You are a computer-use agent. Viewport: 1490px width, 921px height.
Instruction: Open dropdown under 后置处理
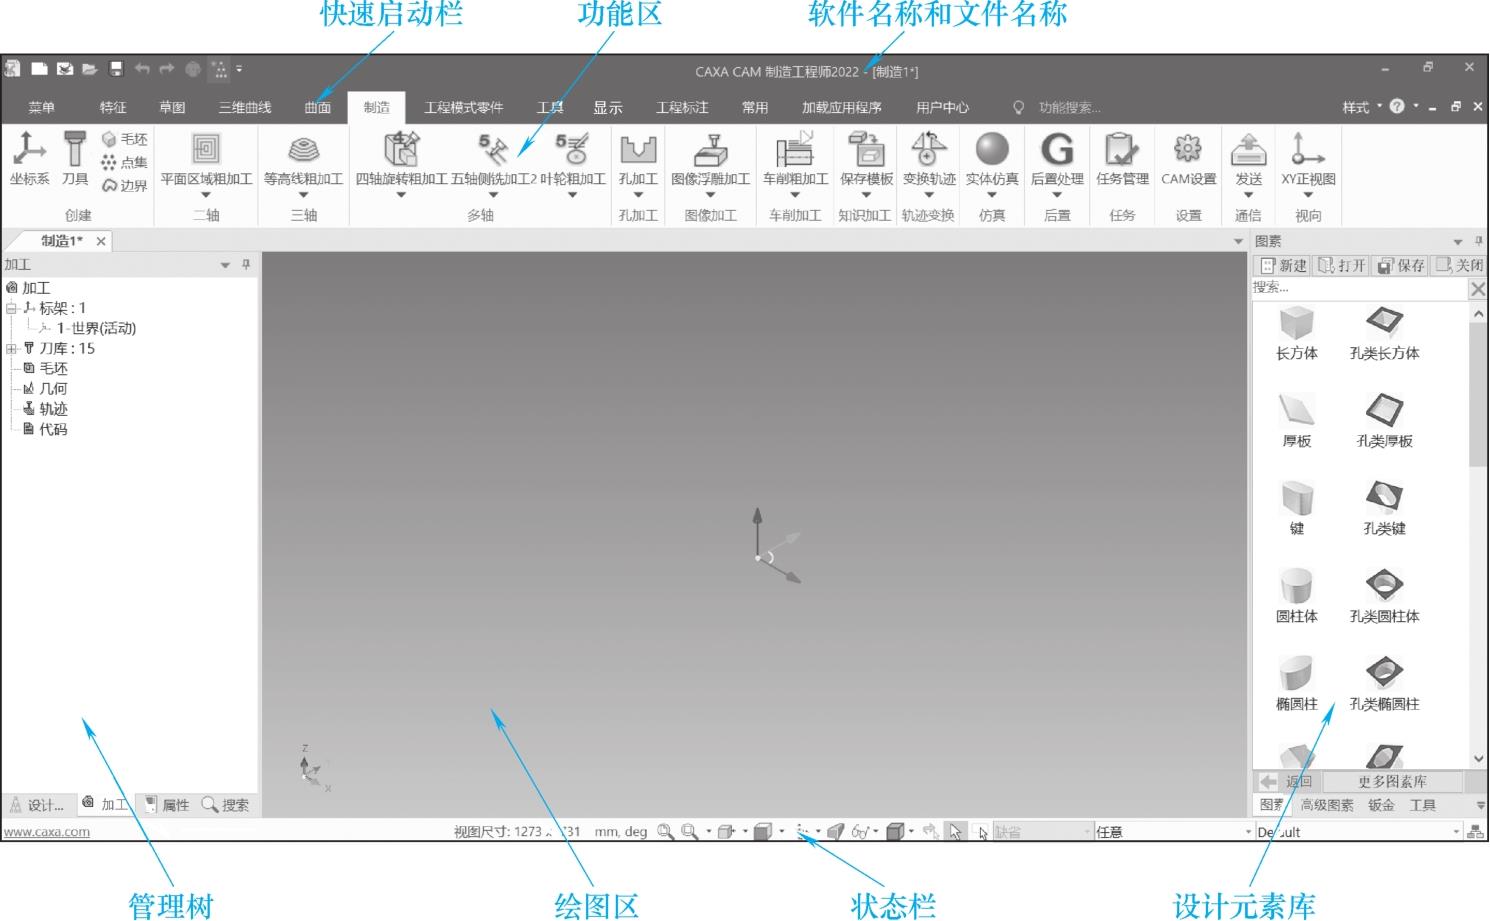(1057, 195)
